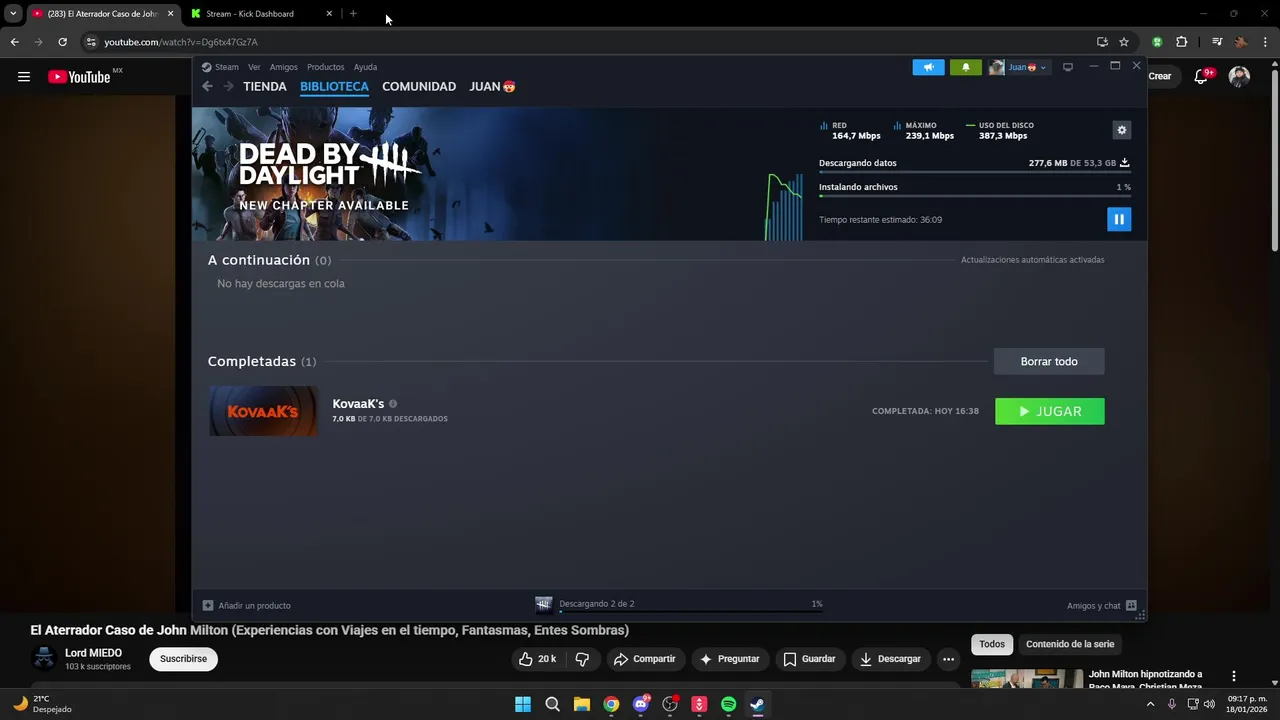1280x720 pixels.
Task: Open Steam notifications bell
Action: coord(966,67)
